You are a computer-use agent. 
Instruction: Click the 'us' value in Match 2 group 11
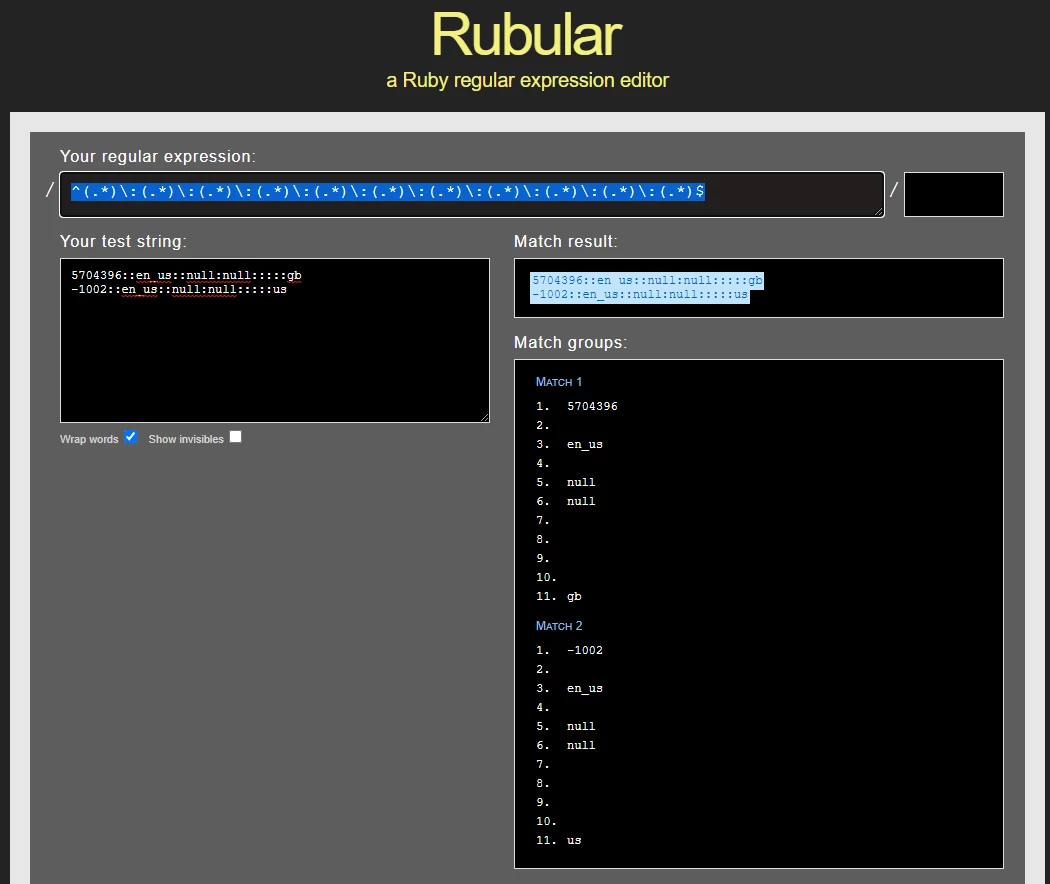click(x=574, y=840)
